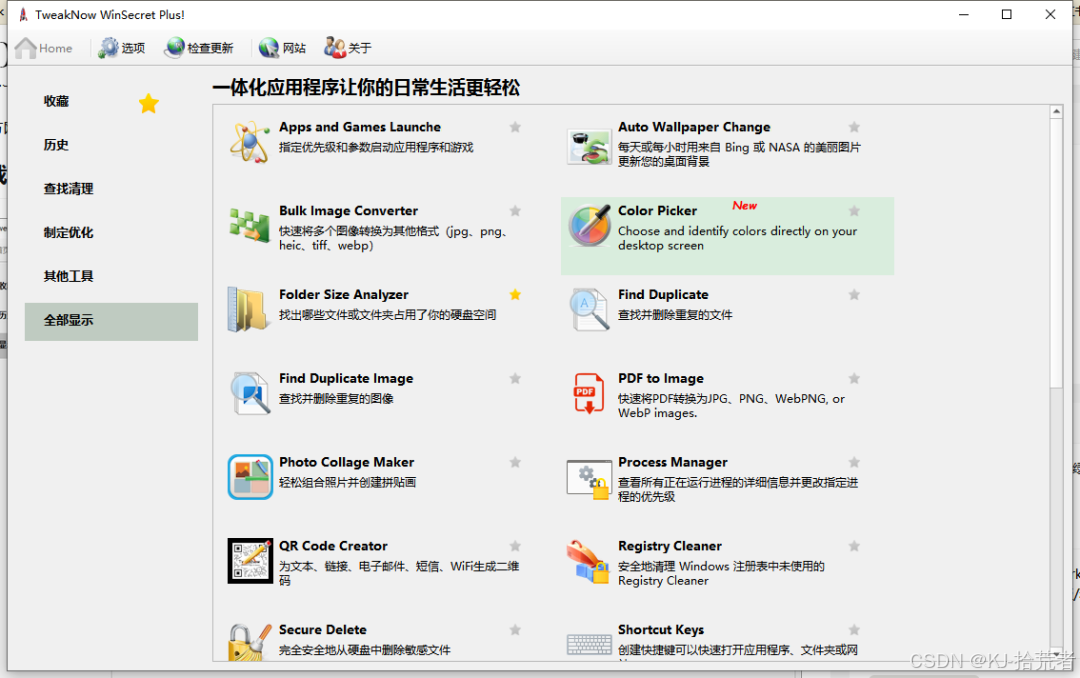Open the Registry Cleaner icon
Screen dimensions: 1080x678
pos(588,562)
